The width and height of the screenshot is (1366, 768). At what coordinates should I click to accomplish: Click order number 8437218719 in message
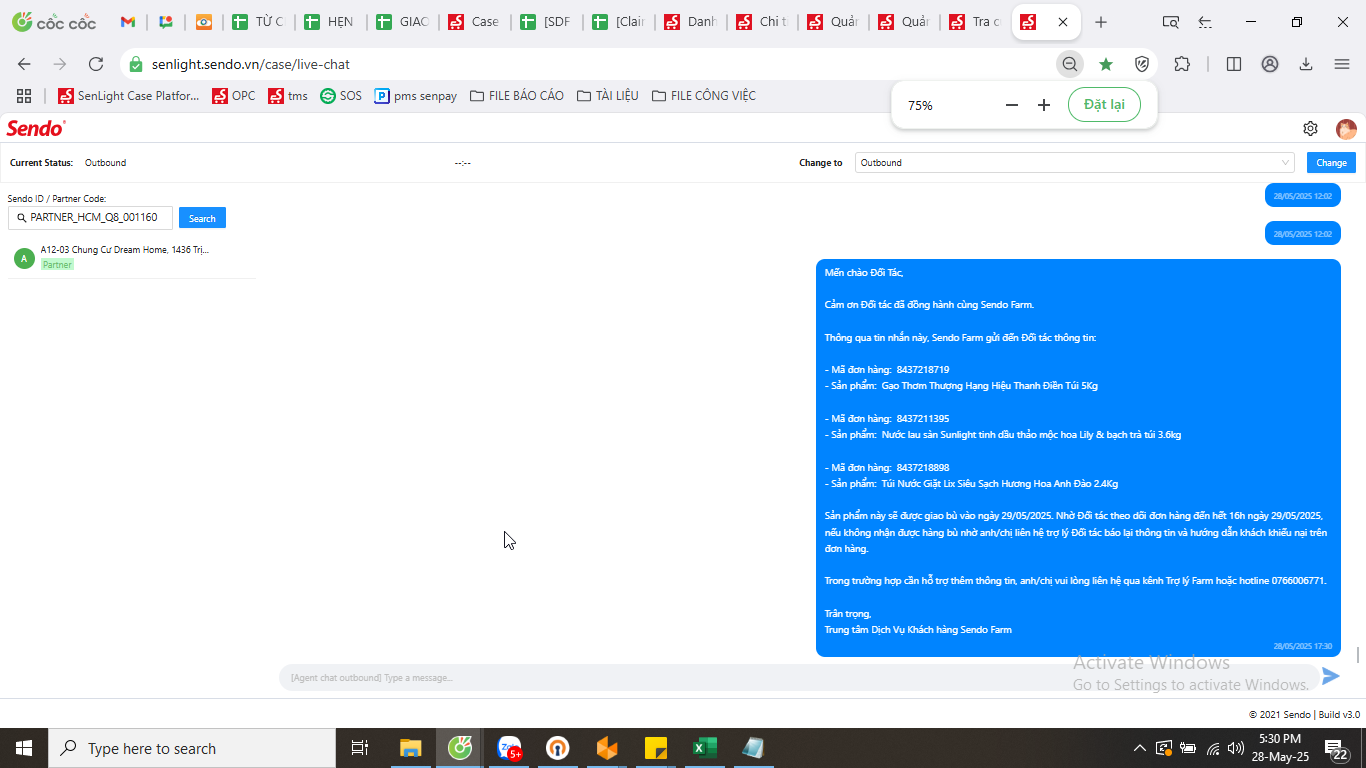pyautogui.click(x=923, y=370)
